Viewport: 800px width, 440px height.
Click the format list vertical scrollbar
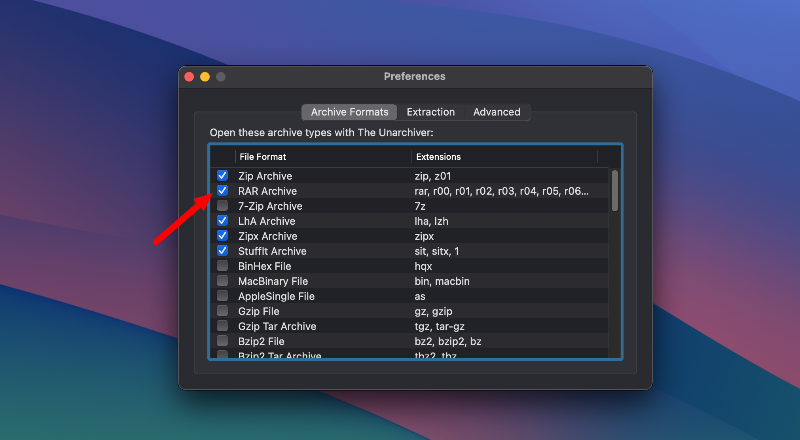click(615, 190)
